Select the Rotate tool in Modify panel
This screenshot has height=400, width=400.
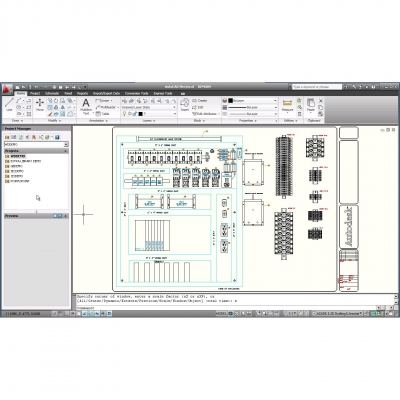pyautogui.click(x=56, y=100)
